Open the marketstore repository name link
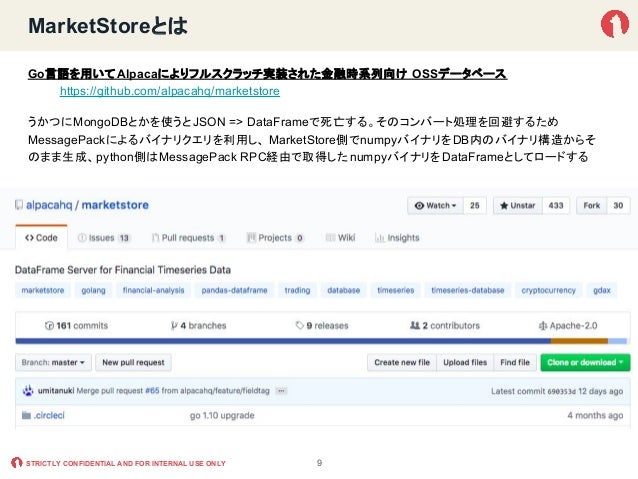Viewport: 638px width, 479px height. (115, 205)
